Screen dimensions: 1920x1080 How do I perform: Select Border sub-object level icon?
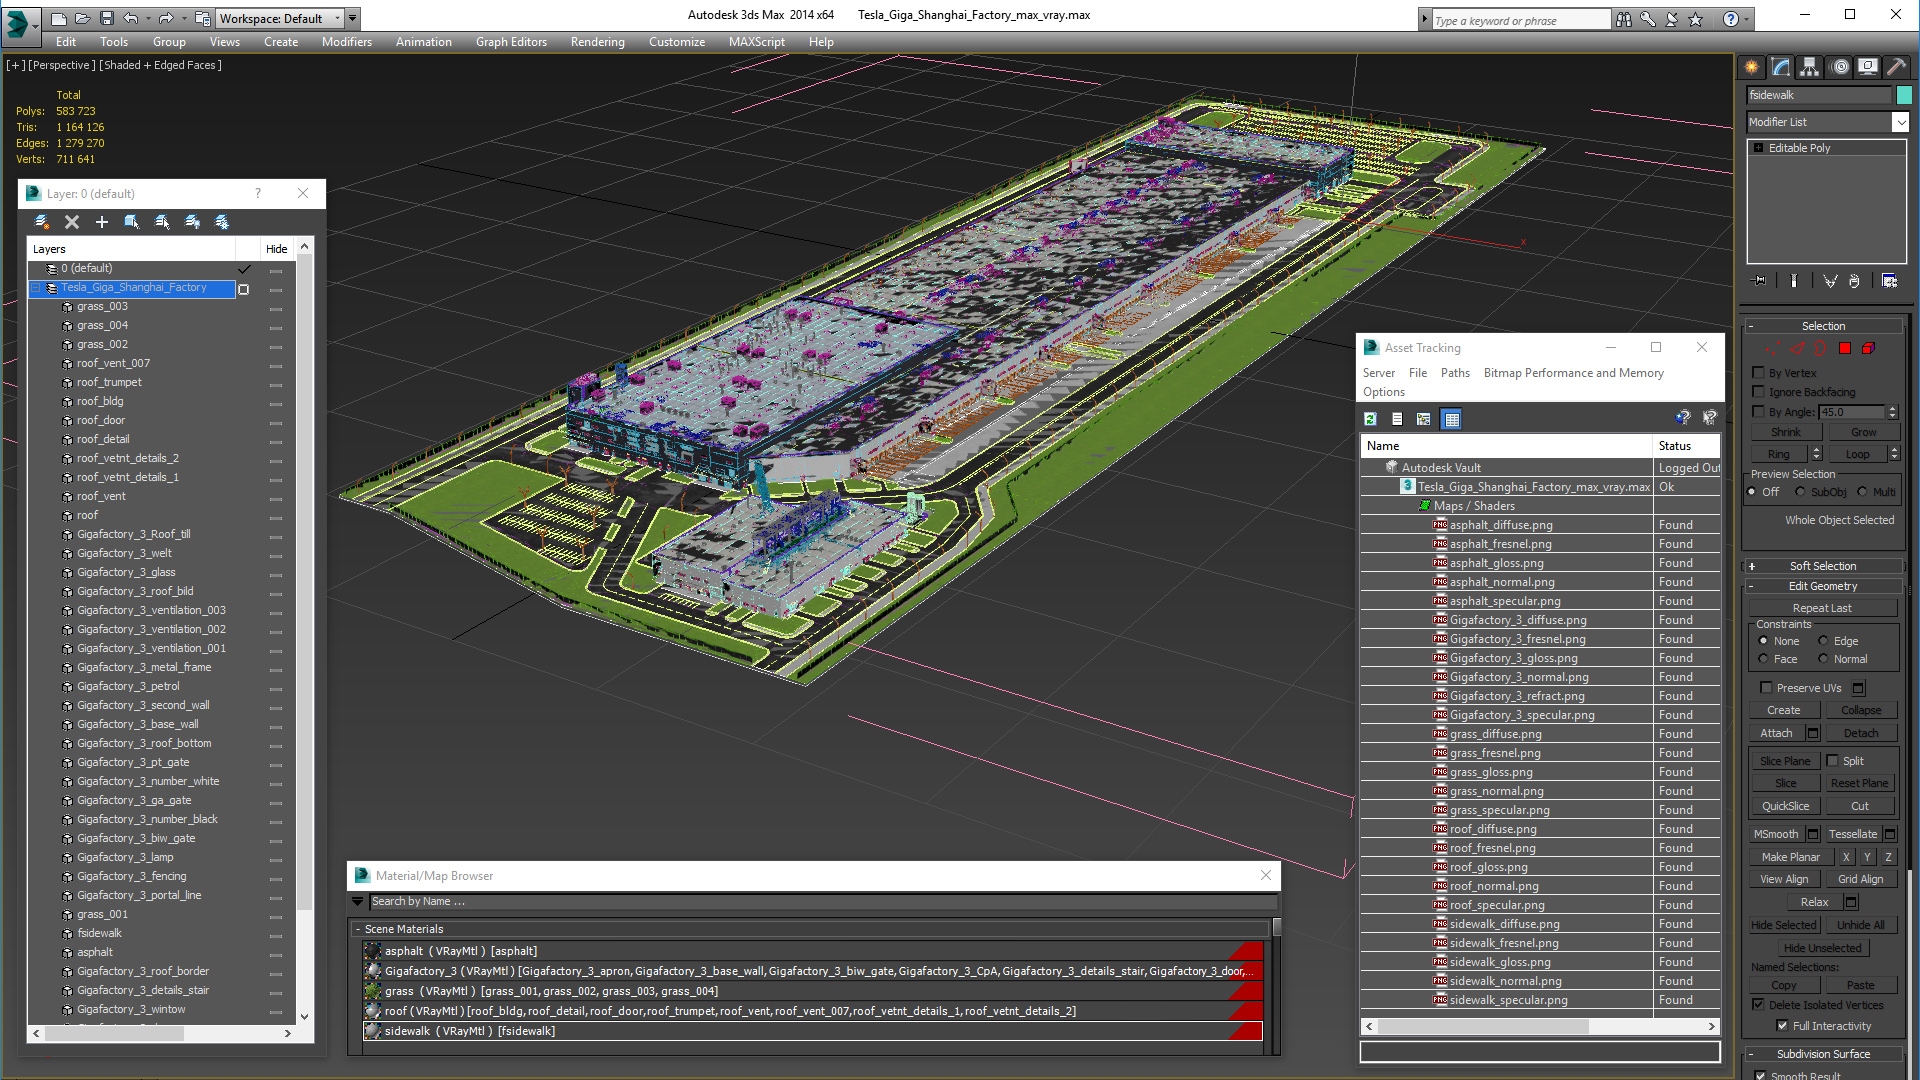coord(1821,348)
